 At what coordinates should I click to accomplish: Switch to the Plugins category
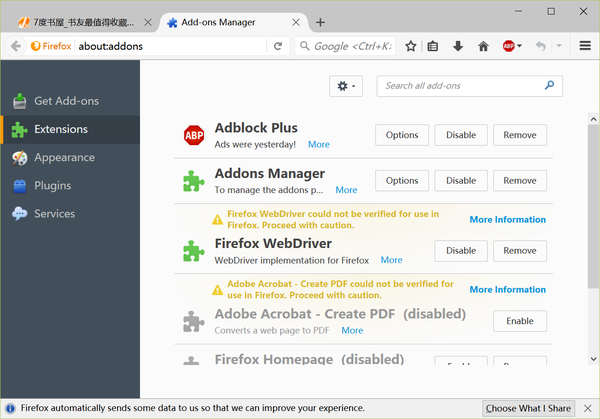(x=52, y=185)
